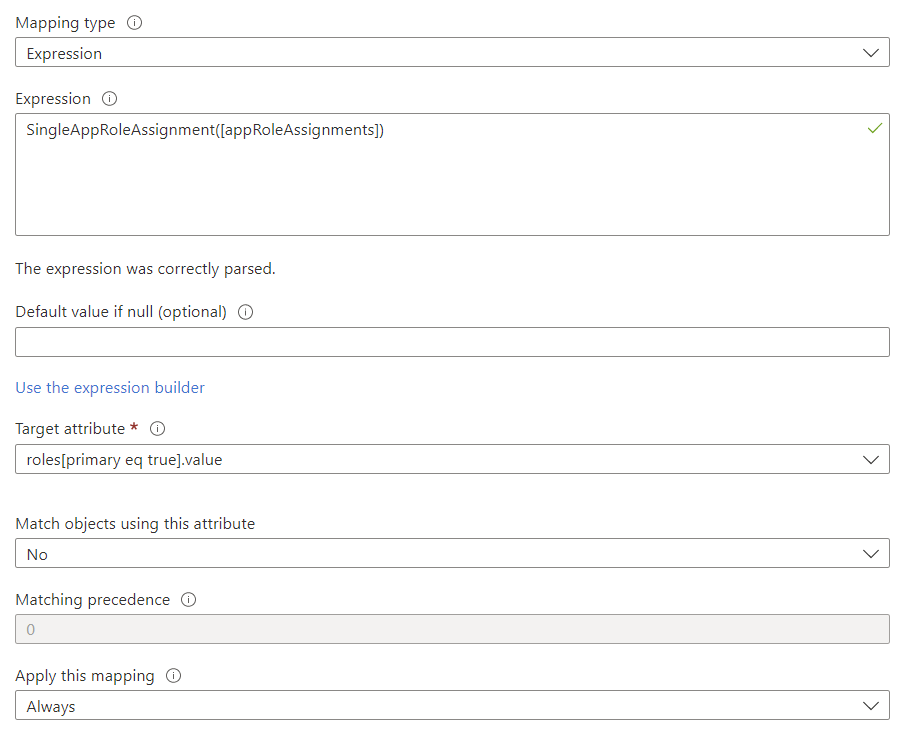
Task: Click the No value under Match objects
Action: (x=35, y=553)
